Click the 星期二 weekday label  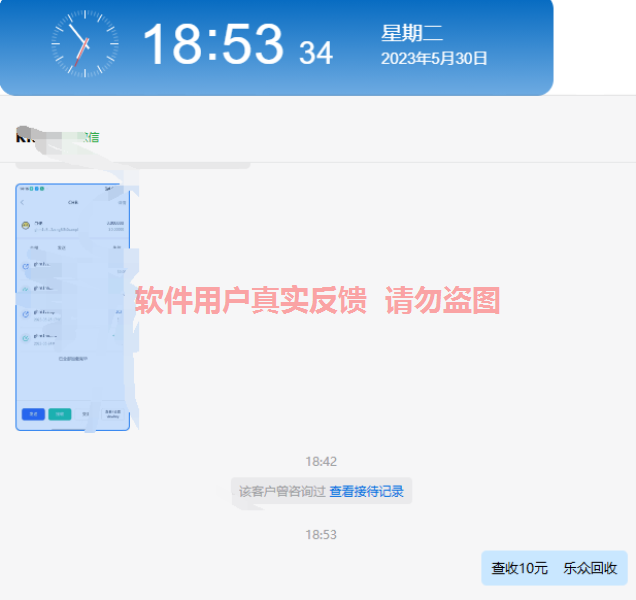click(412, 33)
